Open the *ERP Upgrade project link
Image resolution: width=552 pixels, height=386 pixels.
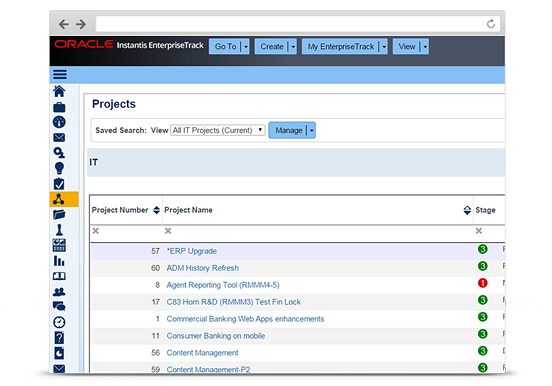click(192, 251)
